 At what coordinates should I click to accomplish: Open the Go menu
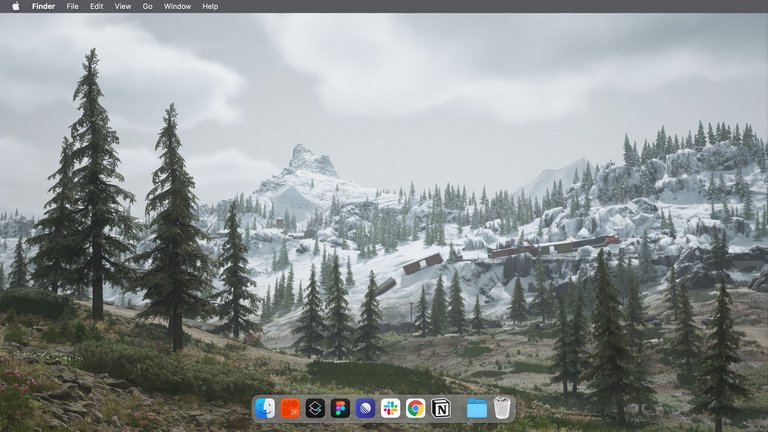point(147,6)
